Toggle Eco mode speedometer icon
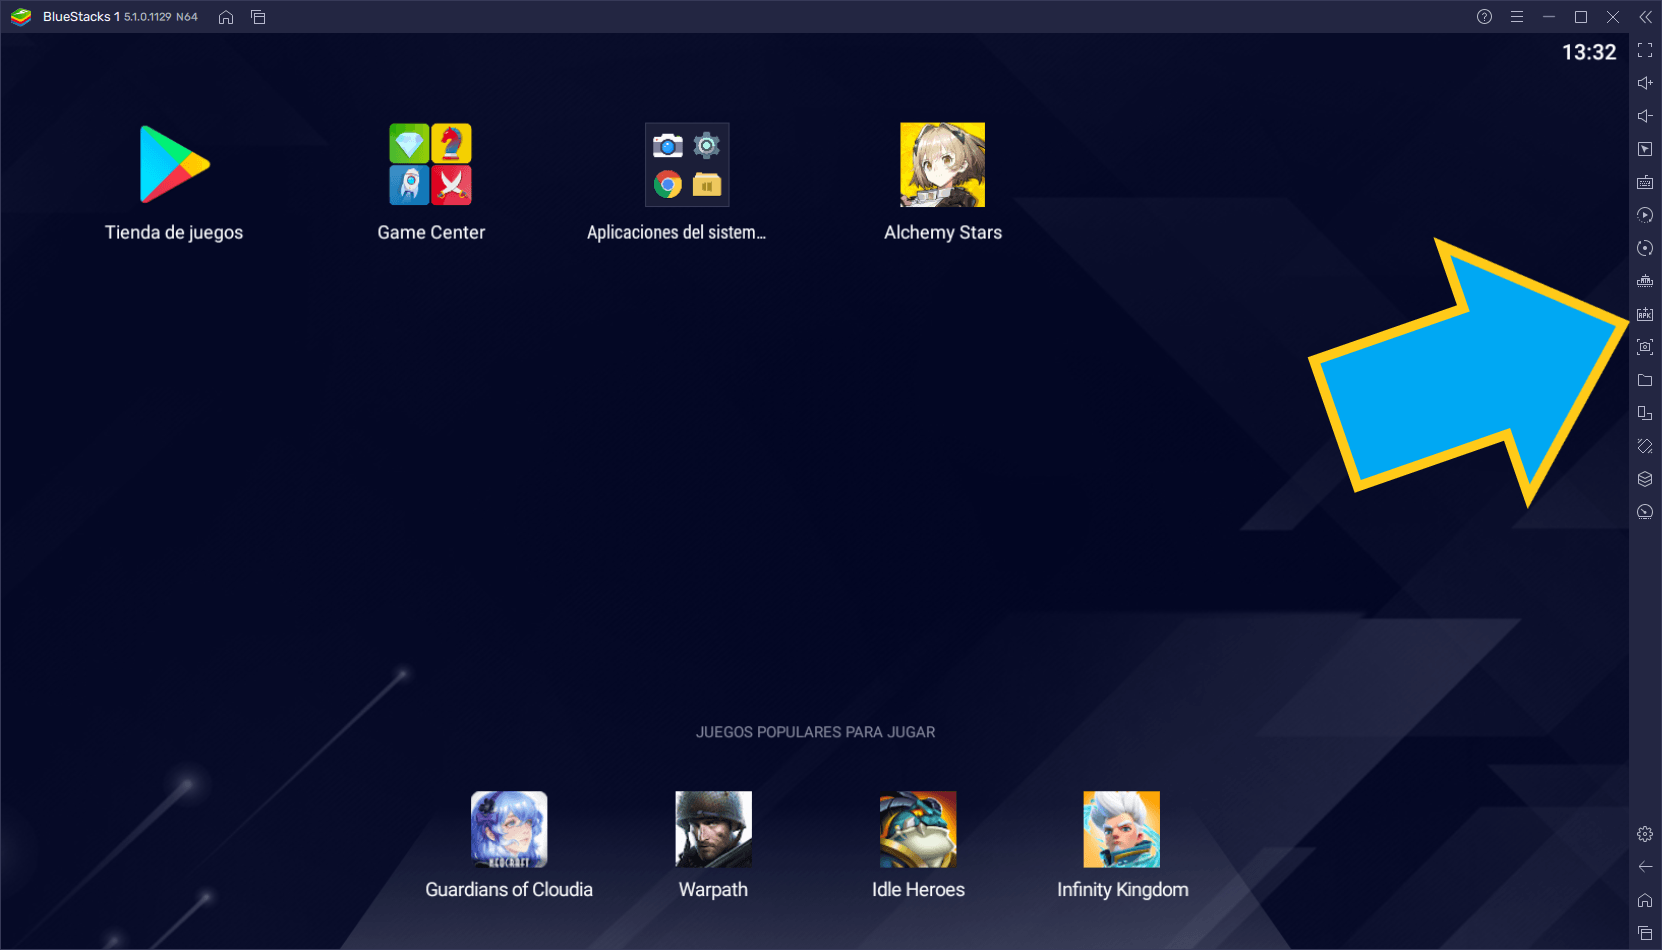This screenshot has height=950, width=1662. pyautogui.click(x=1645, y=512)
